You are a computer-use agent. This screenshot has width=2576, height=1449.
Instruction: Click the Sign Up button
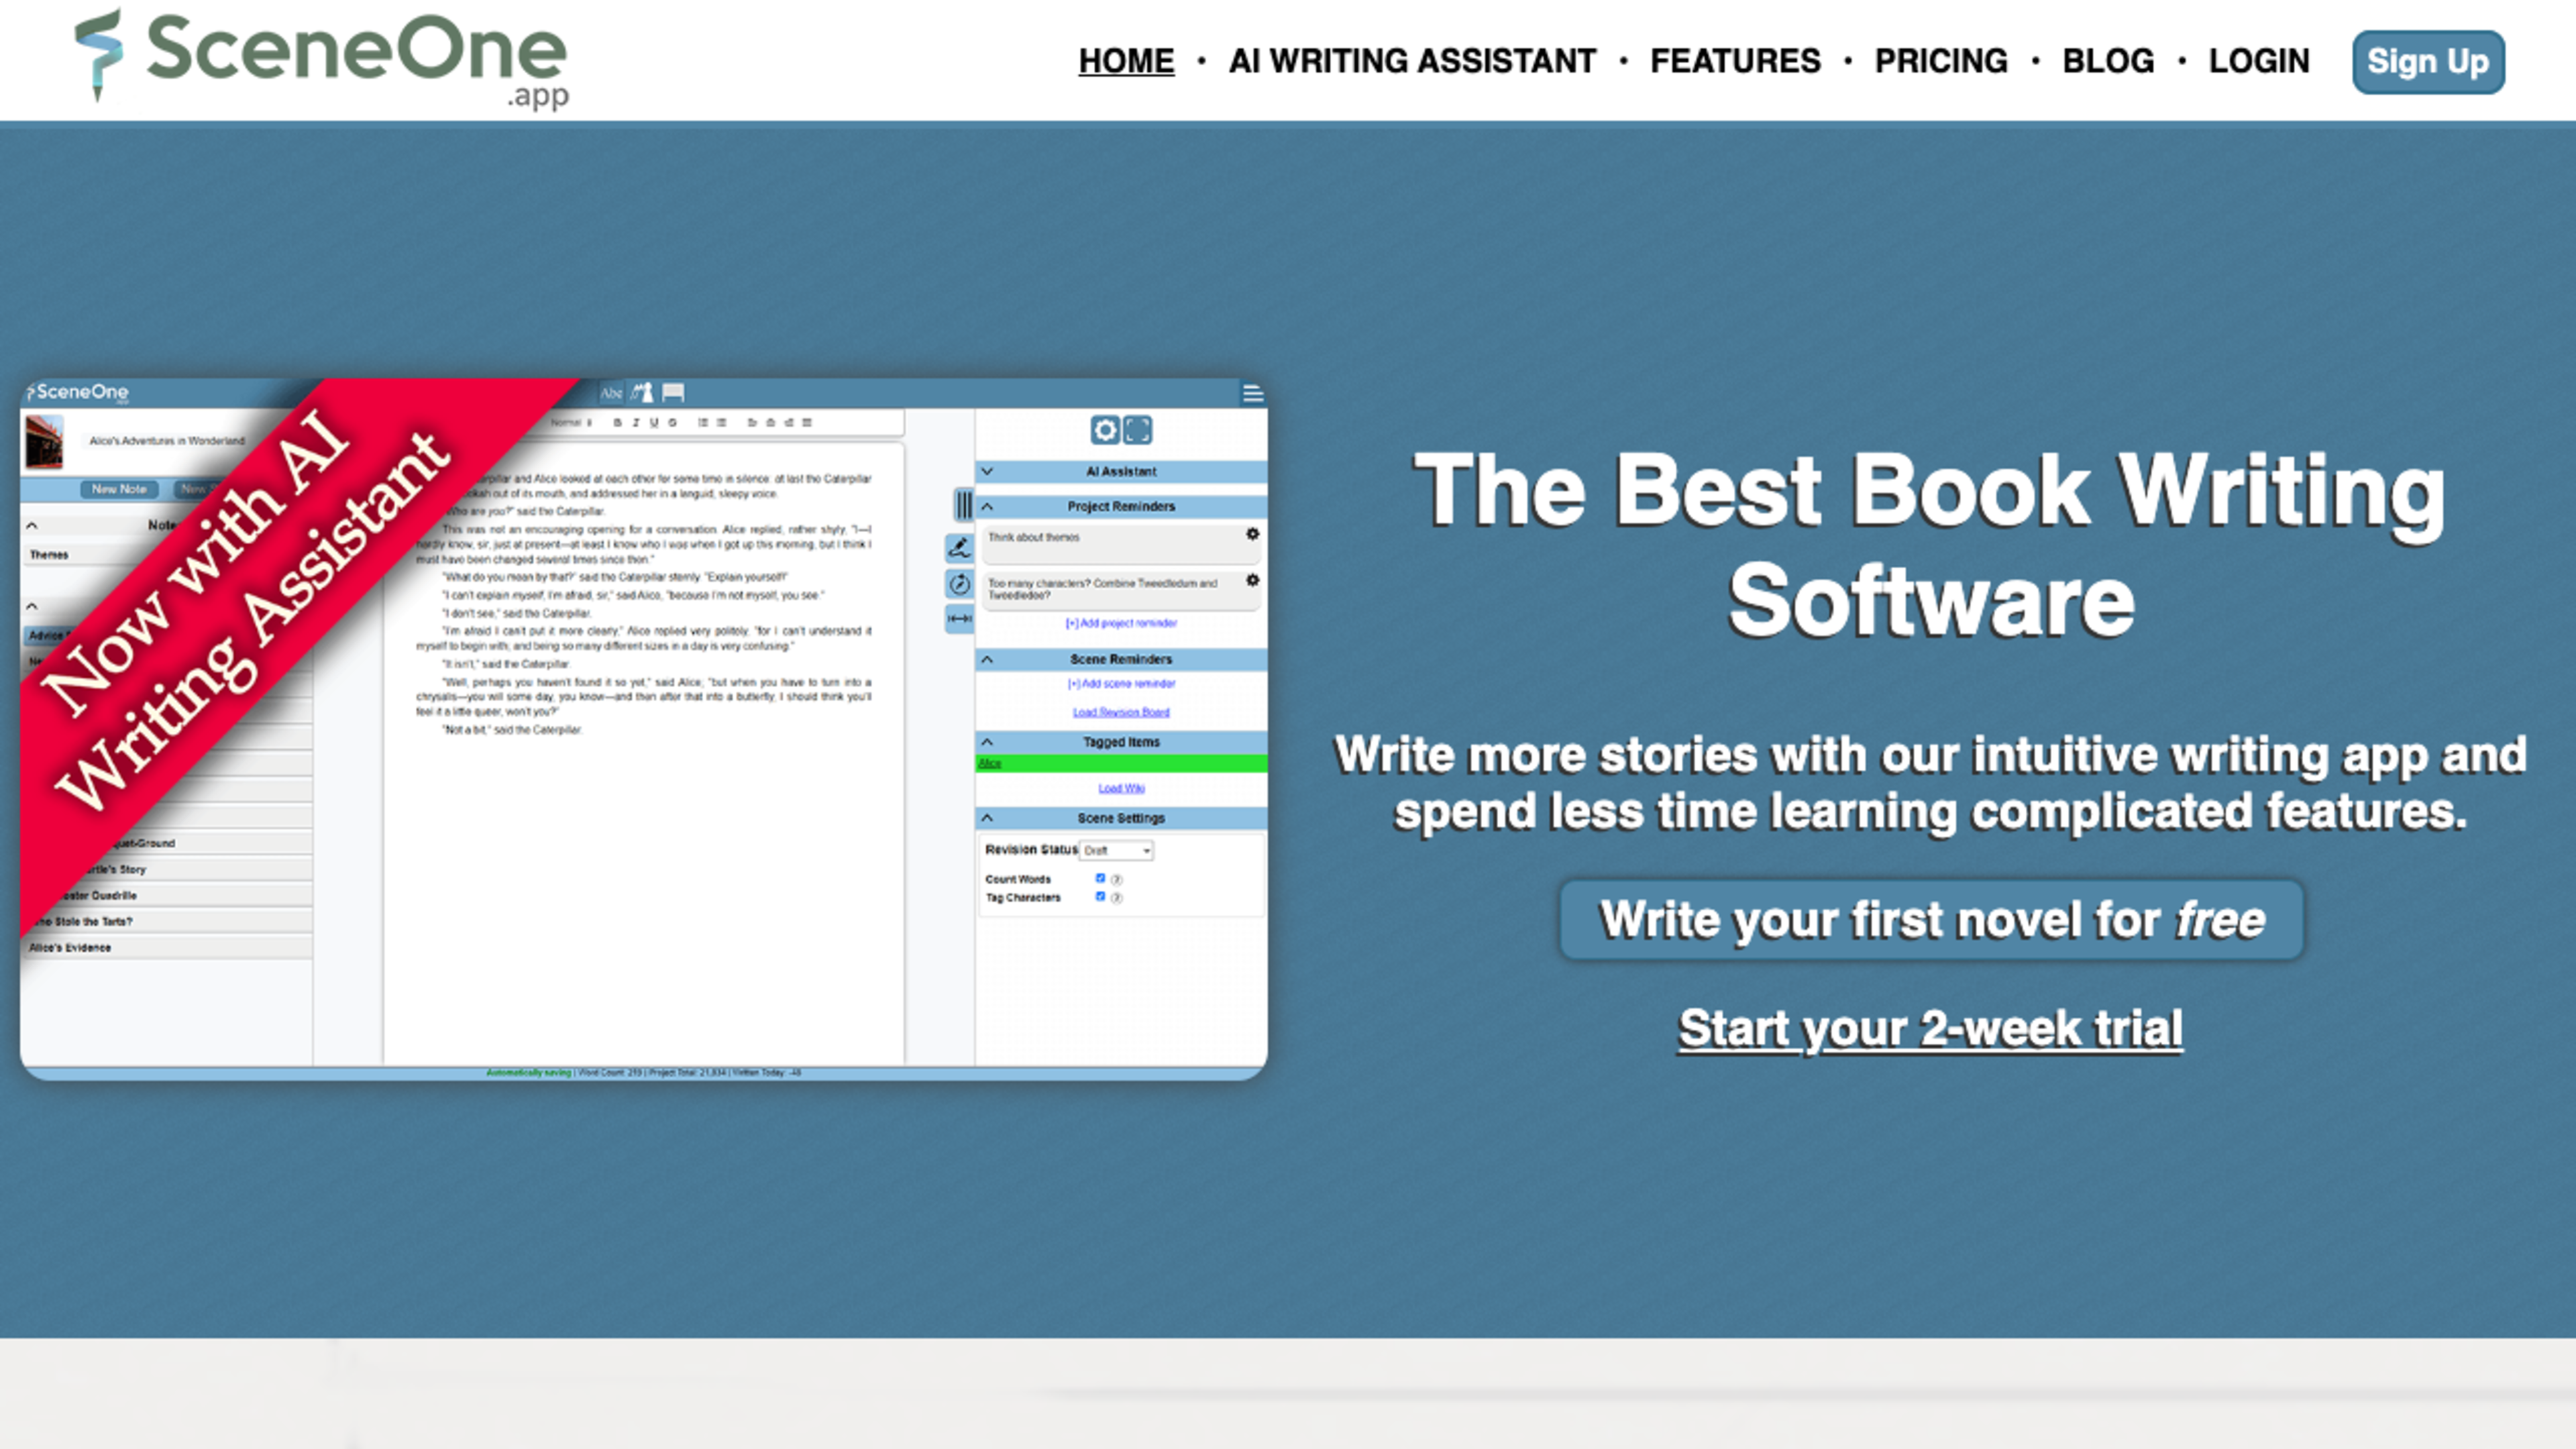2427,62
